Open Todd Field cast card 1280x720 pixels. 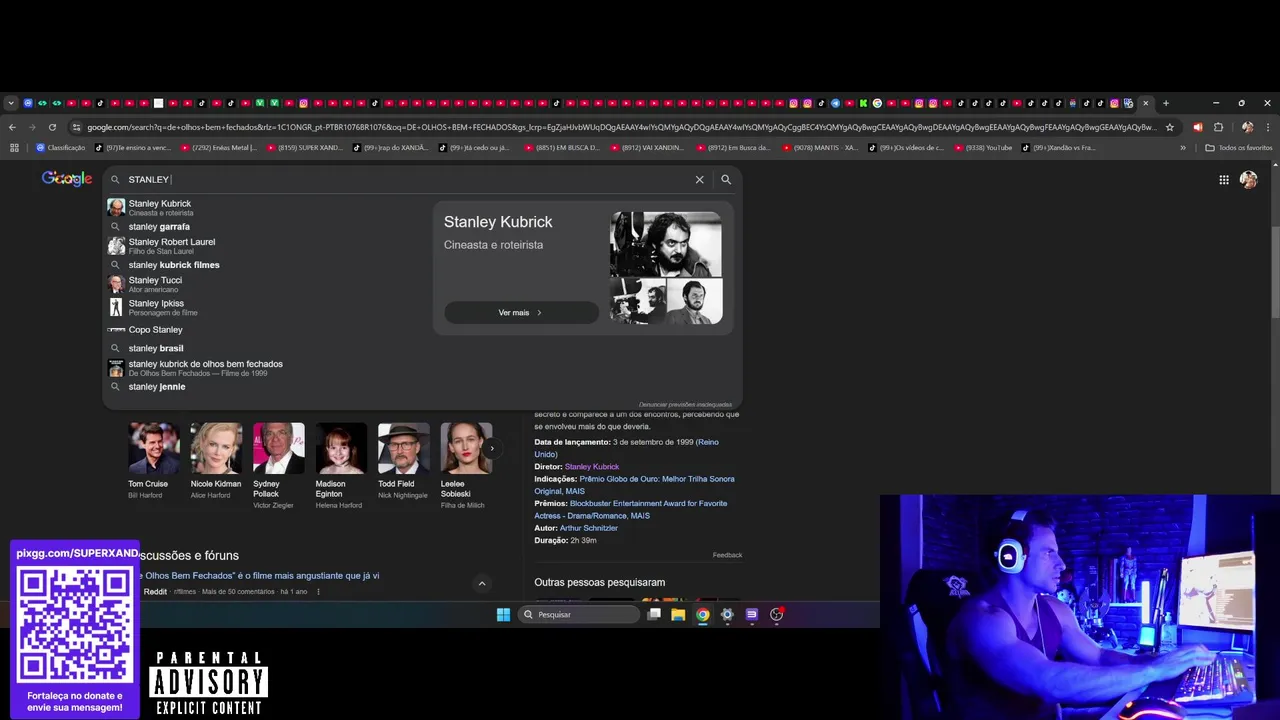(403, 461)
